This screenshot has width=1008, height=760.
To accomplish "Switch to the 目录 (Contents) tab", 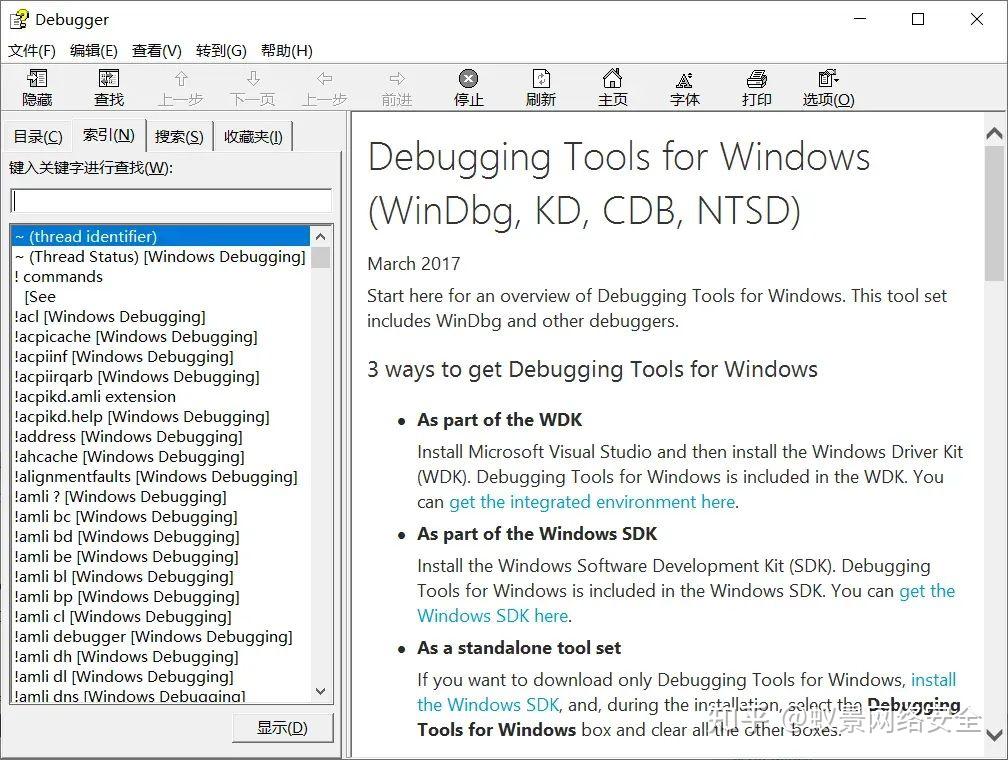I will [x=37, y=135].
